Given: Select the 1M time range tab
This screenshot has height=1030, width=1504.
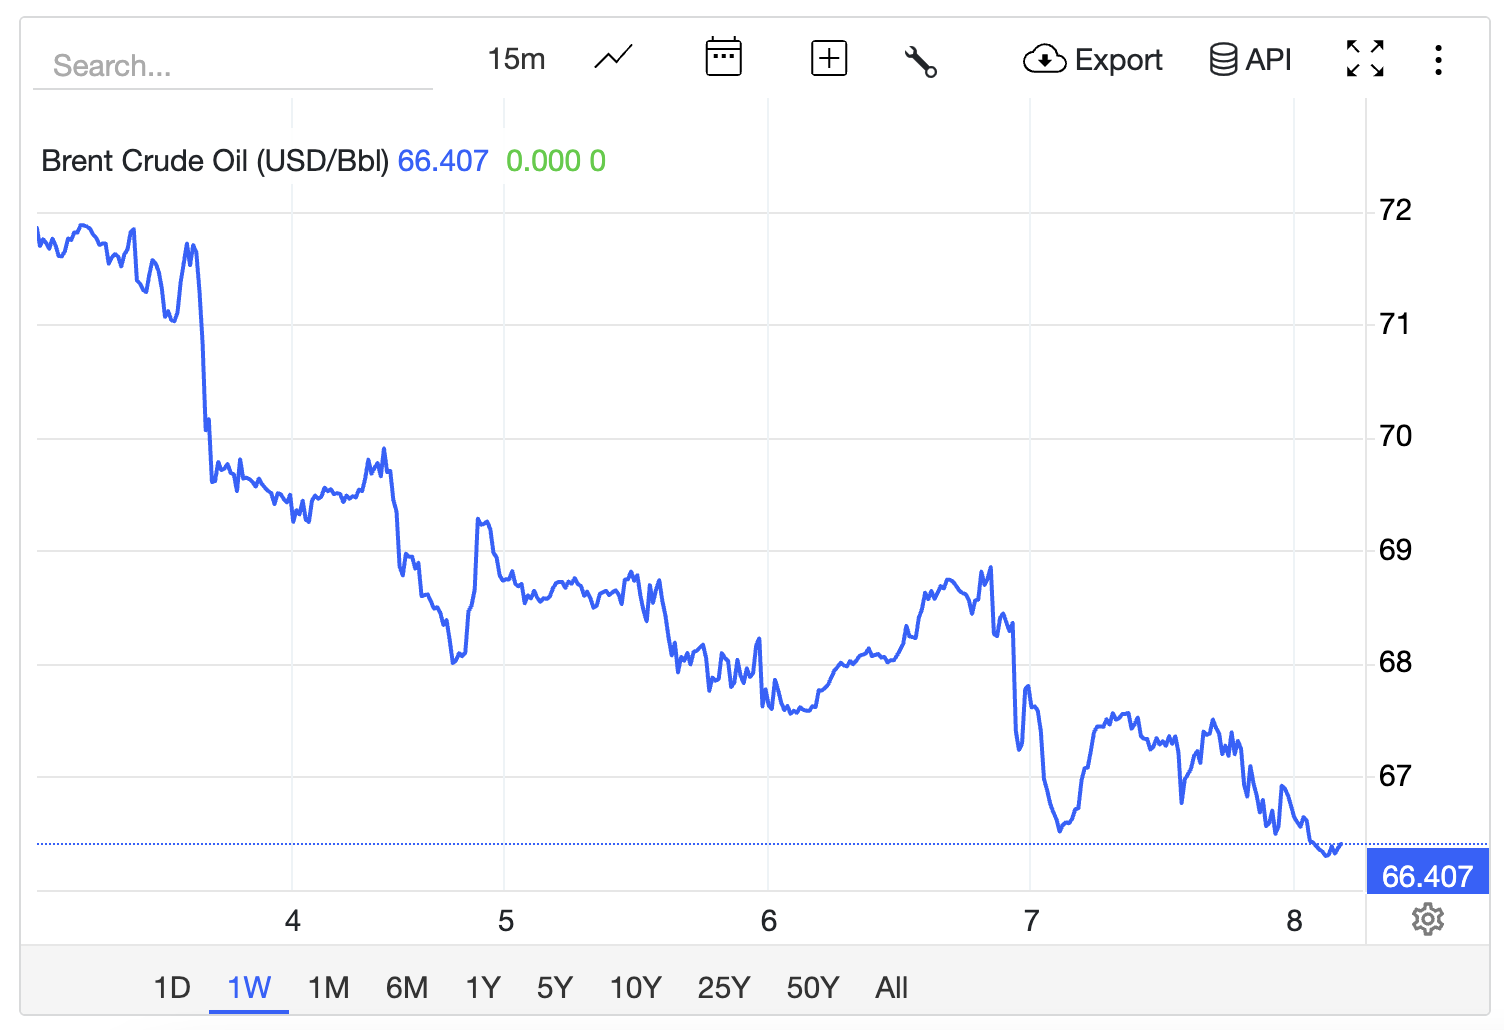Looking at the screenshot, I should coord(329,988).
